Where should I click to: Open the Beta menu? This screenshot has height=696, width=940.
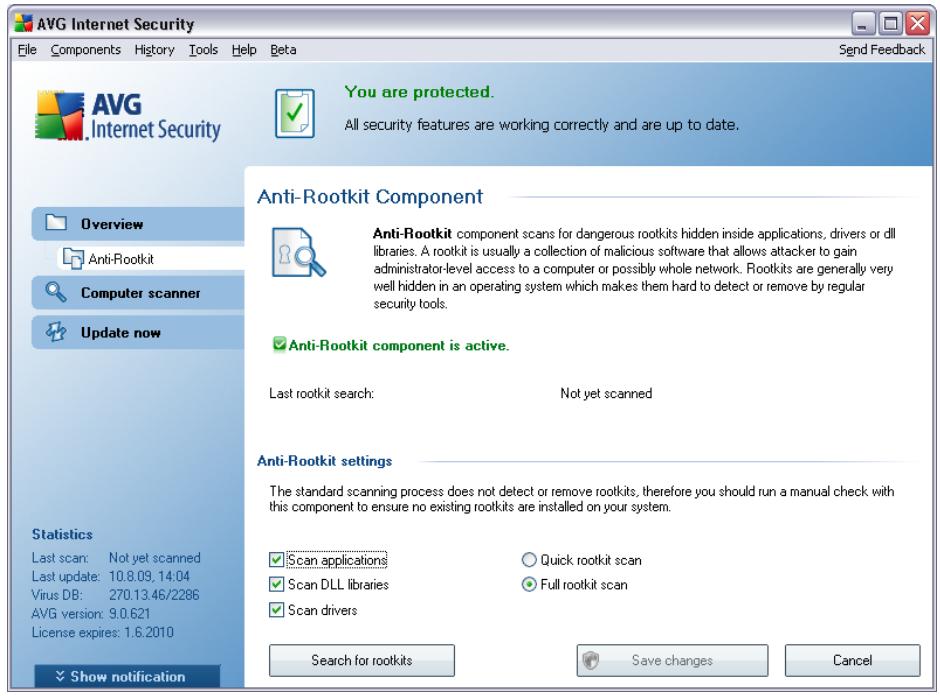(x=283, y=50)
